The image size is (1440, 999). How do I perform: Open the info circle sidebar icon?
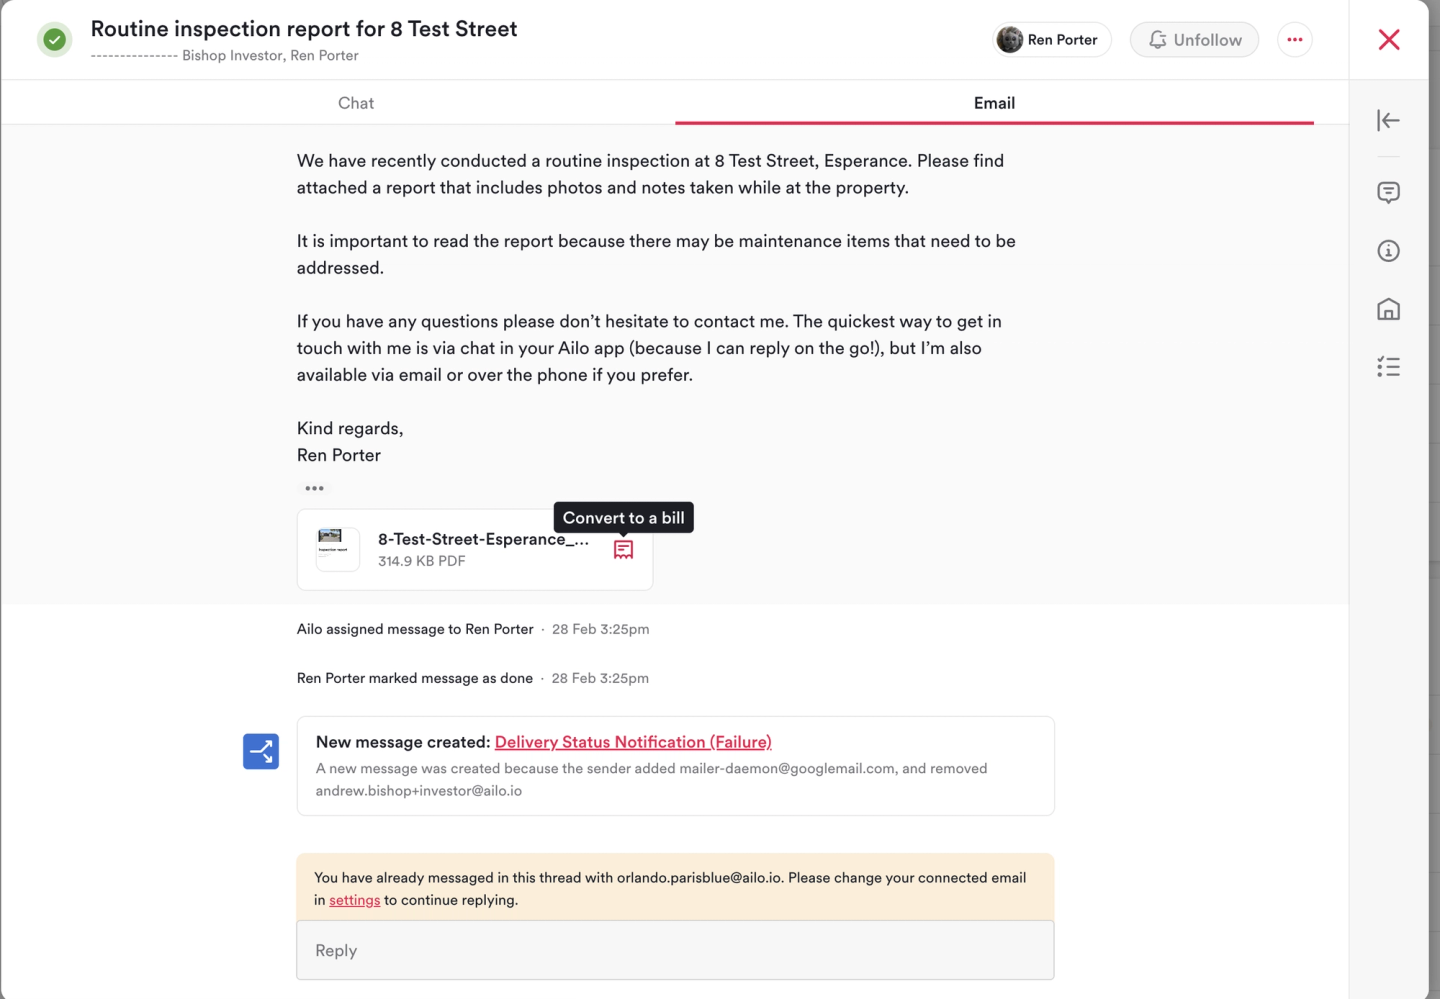tap(1388, 251)
